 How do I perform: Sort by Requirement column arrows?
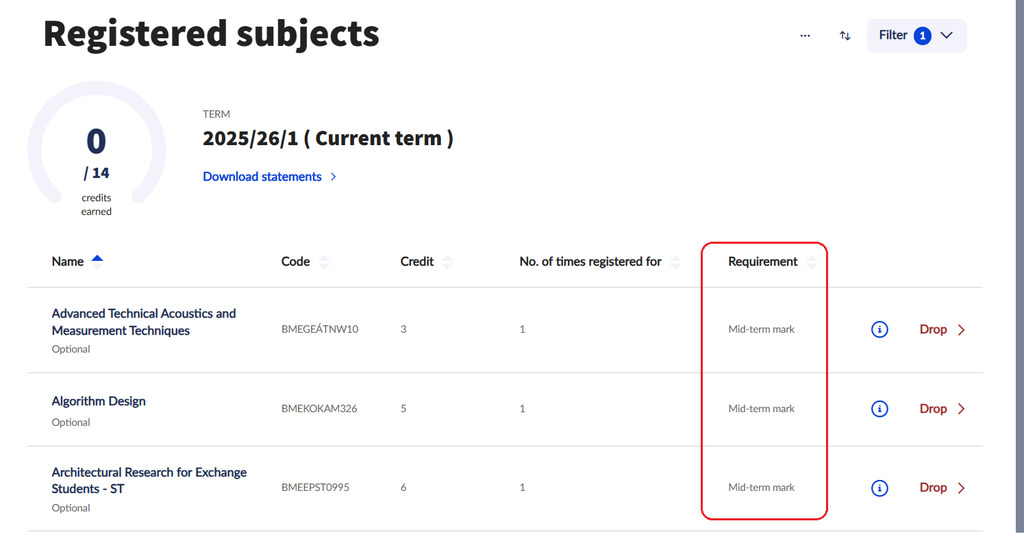(811, 262)
